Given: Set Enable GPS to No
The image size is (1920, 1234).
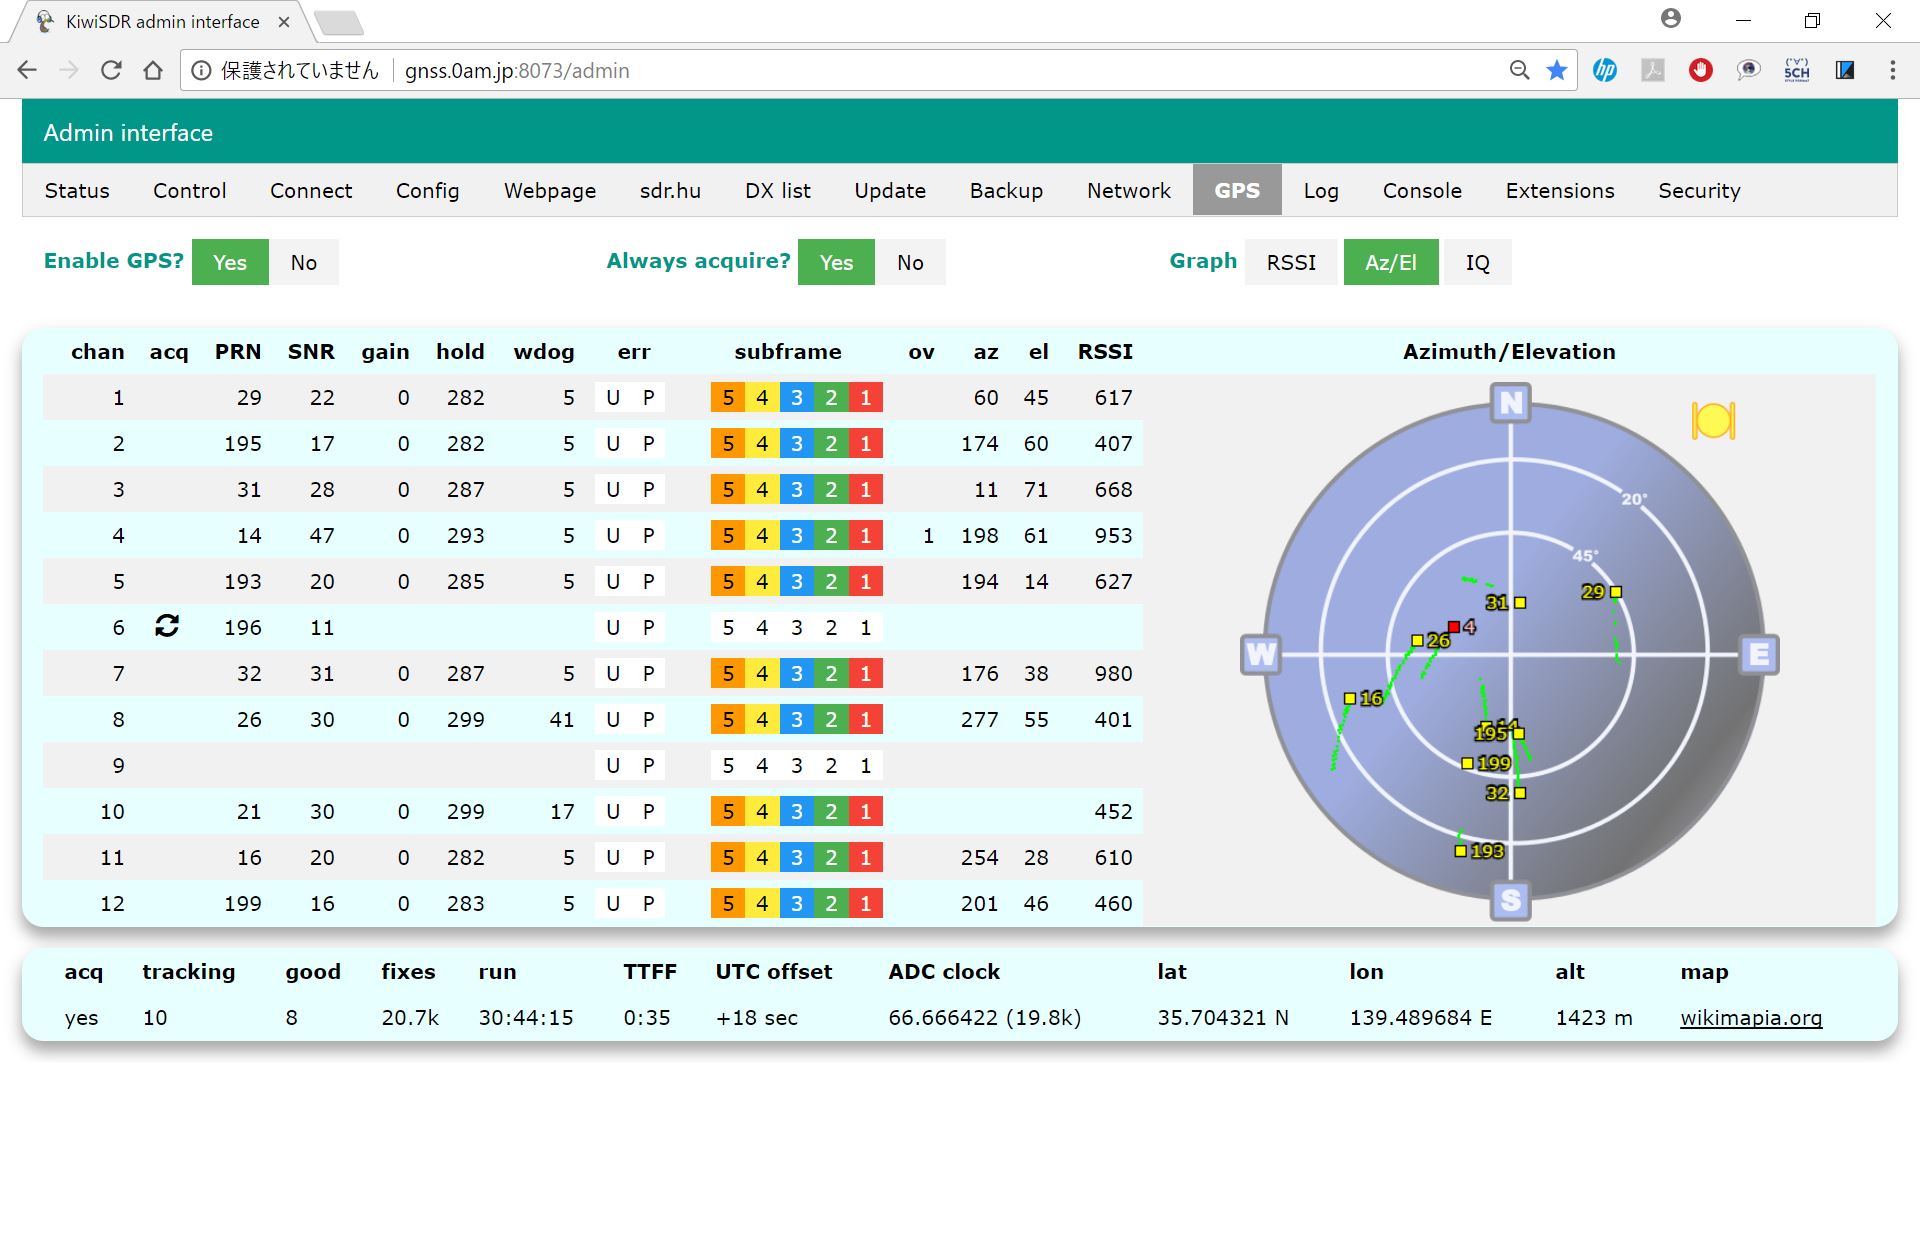Looking at the screenshot, I should 304,262.
